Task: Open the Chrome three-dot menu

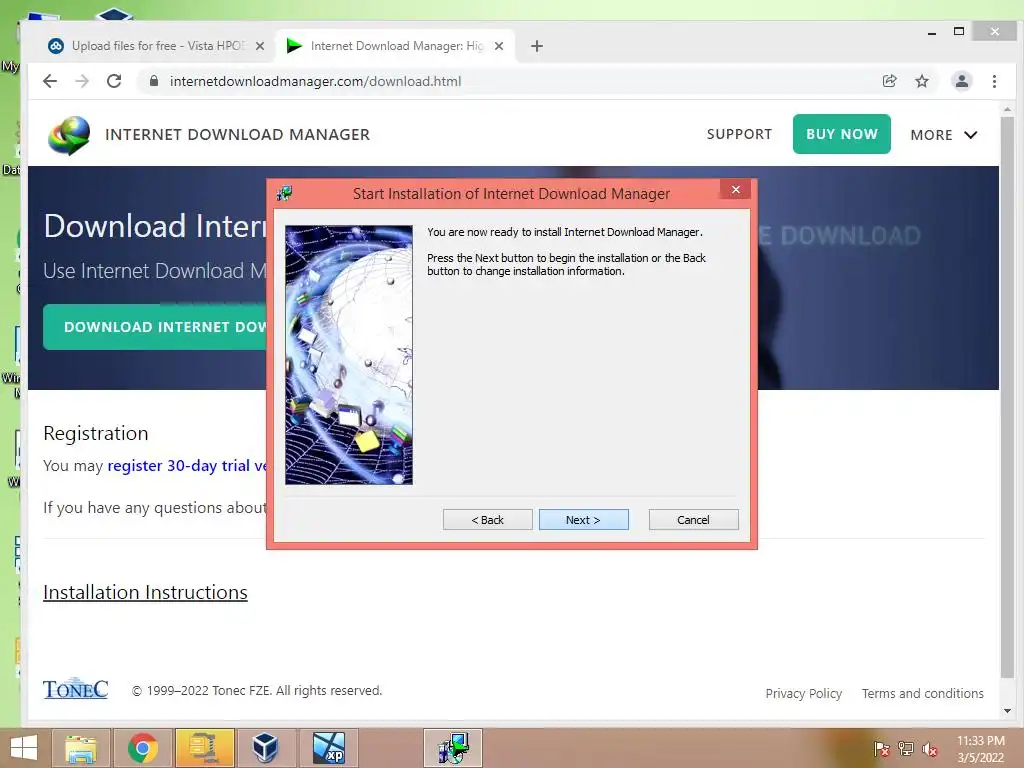Action: (994, 81)
